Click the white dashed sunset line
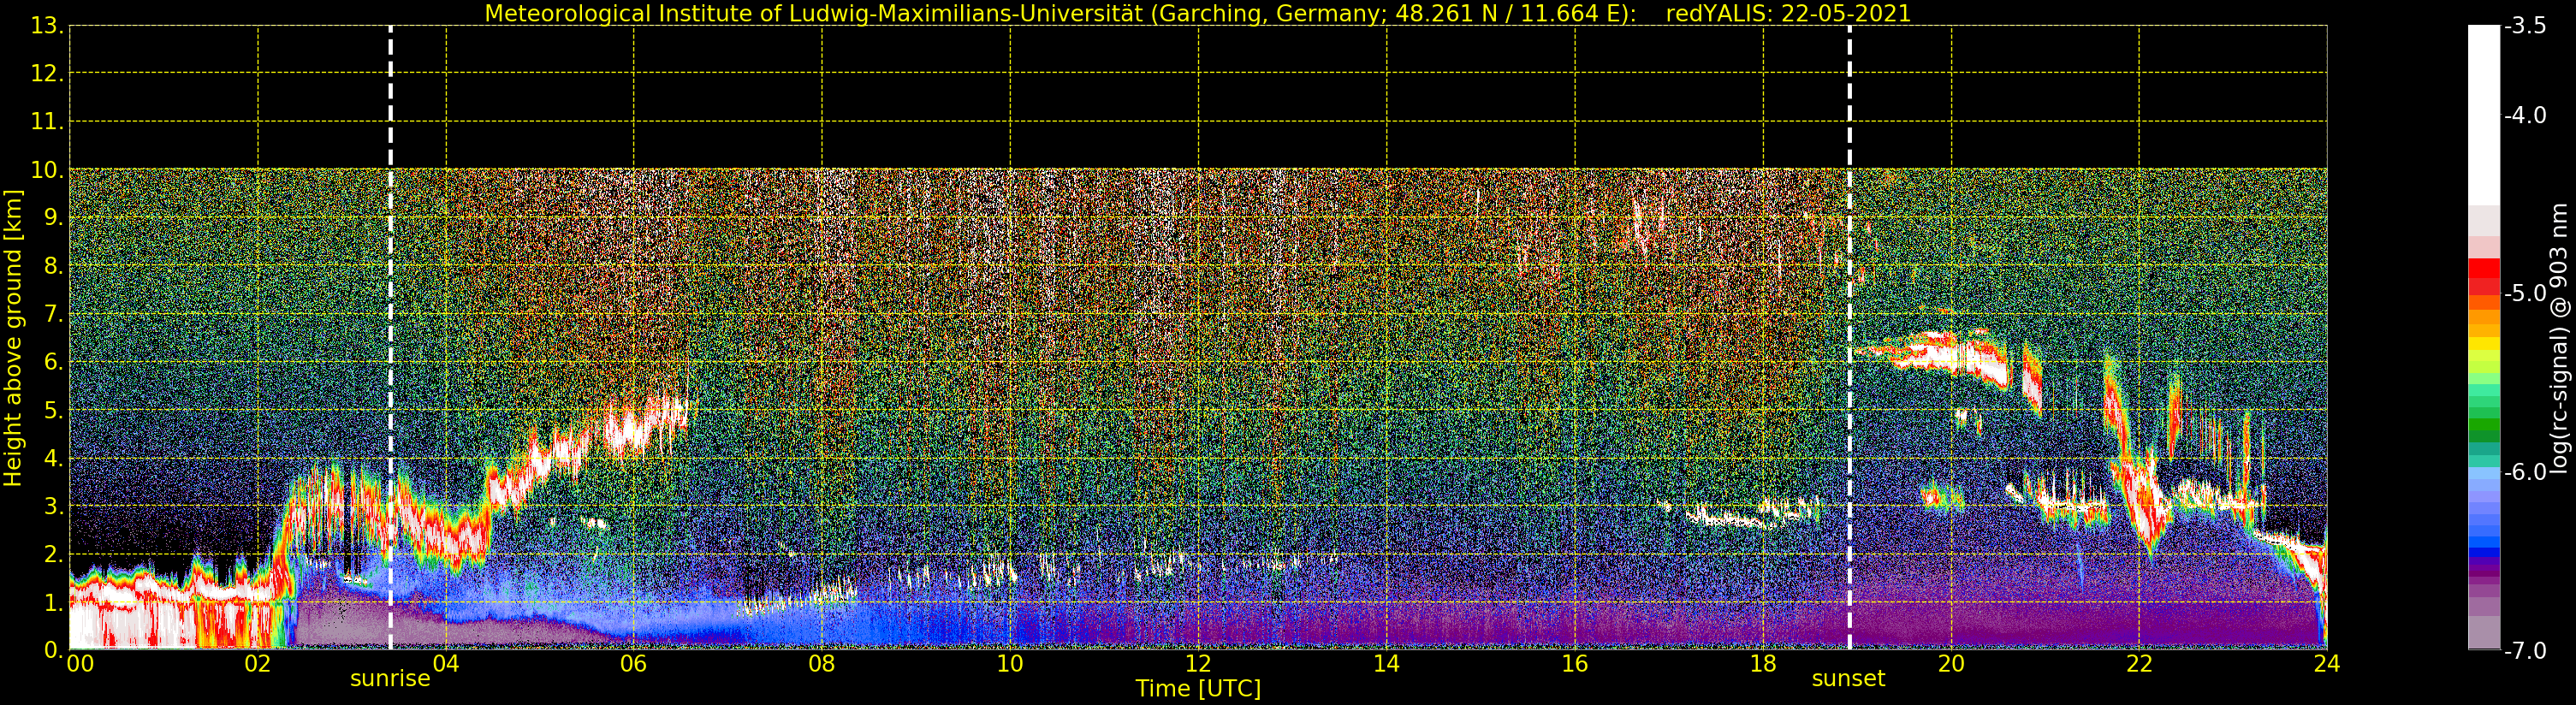Image resolution: width=2576 pixels, height=705 pixels. (x=1849, y=338)
